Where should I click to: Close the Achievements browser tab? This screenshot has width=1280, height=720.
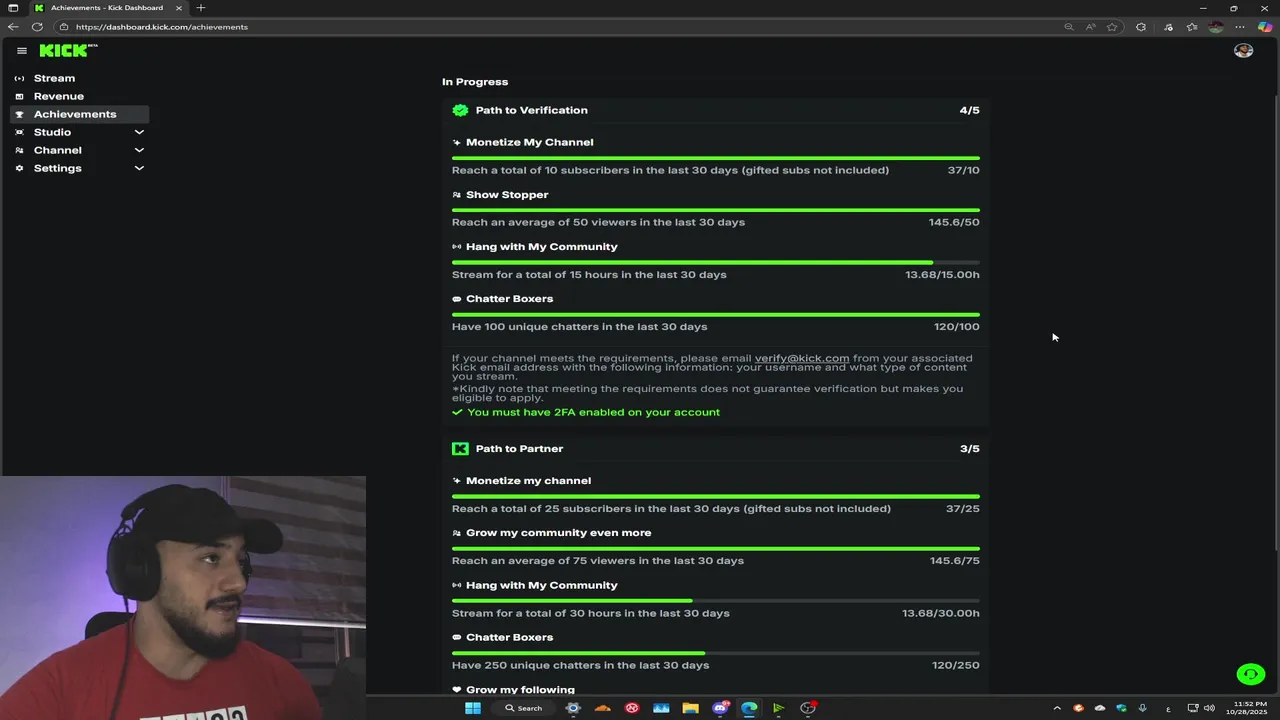pyautogui.click(x=179, y=8)
